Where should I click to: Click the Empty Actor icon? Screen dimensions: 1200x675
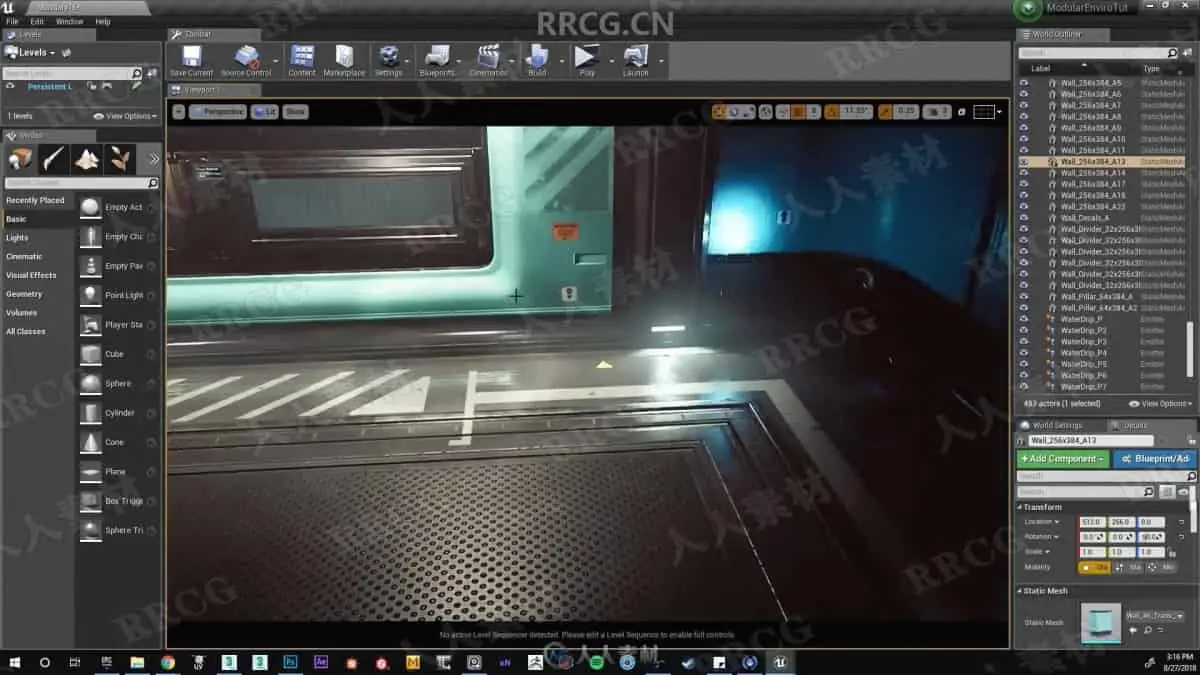[91, 207]
